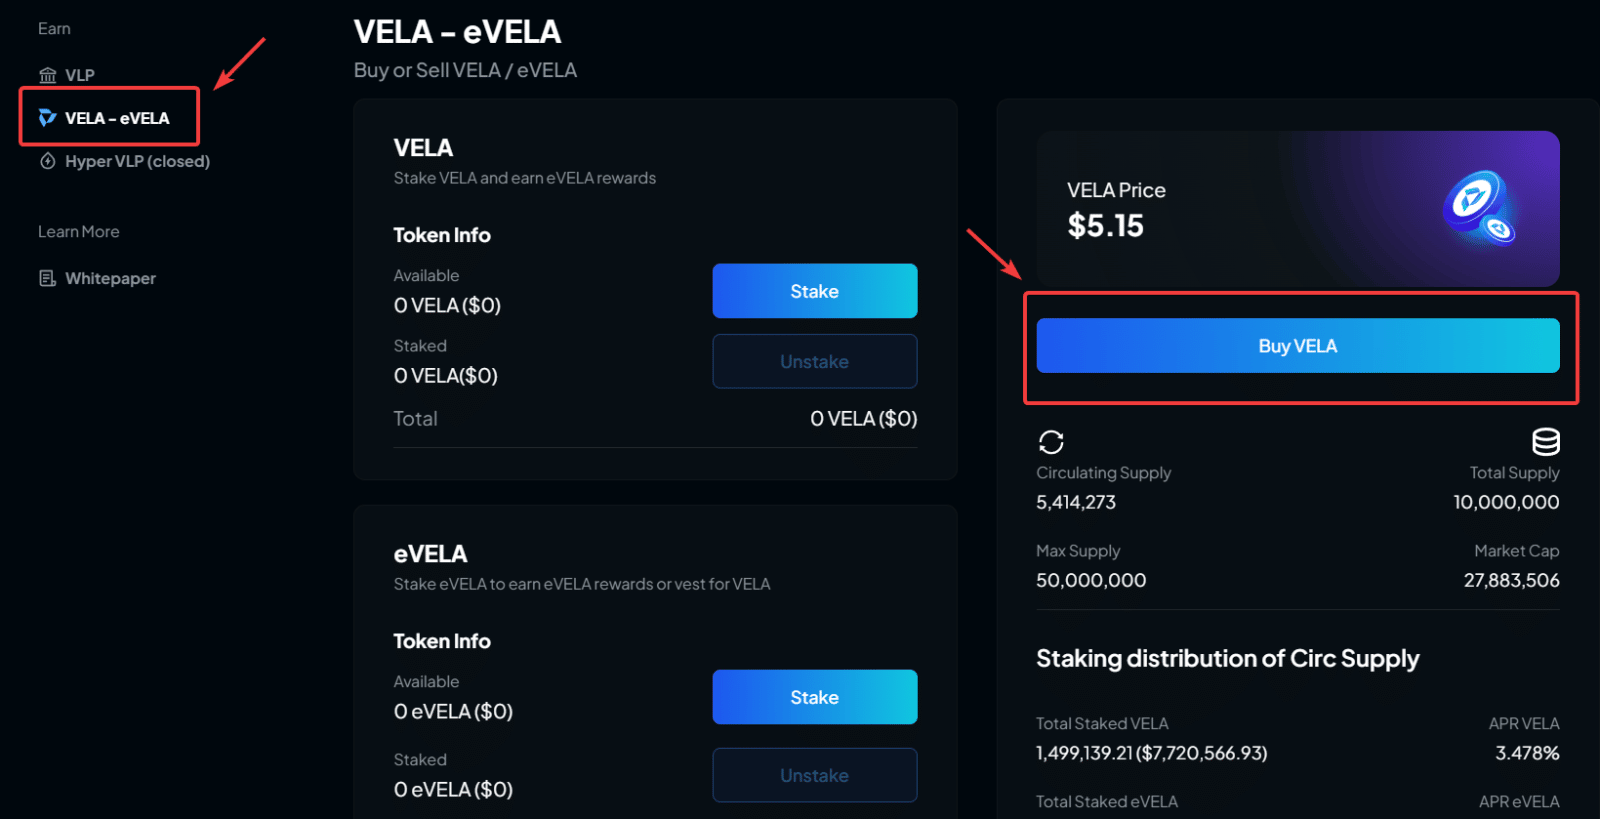This screenshot has width=1600, height=819.
Task: Open the Hyper VLP (closed) section
Action: [137, 161]
